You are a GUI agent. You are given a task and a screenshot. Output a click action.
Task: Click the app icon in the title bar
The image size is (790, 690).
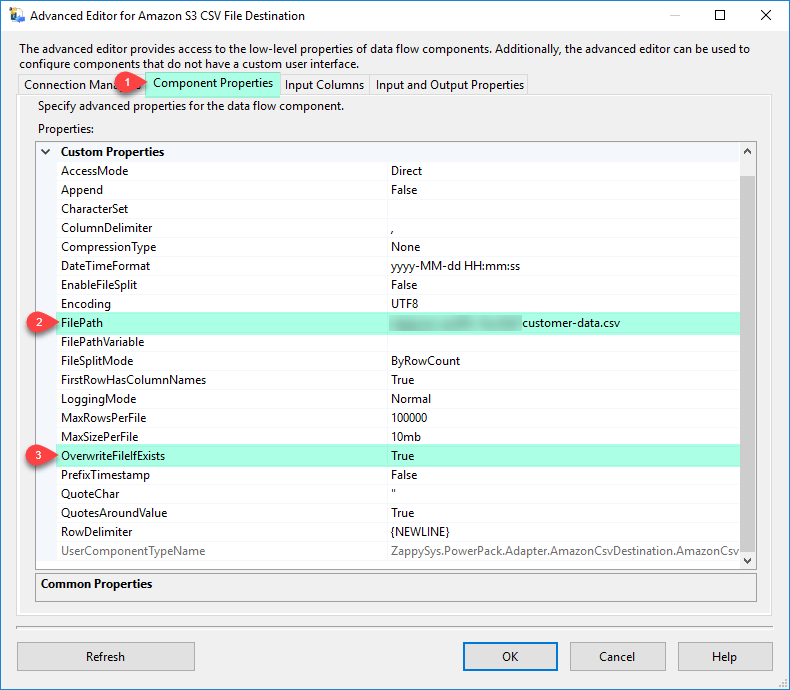coord(17,15)
